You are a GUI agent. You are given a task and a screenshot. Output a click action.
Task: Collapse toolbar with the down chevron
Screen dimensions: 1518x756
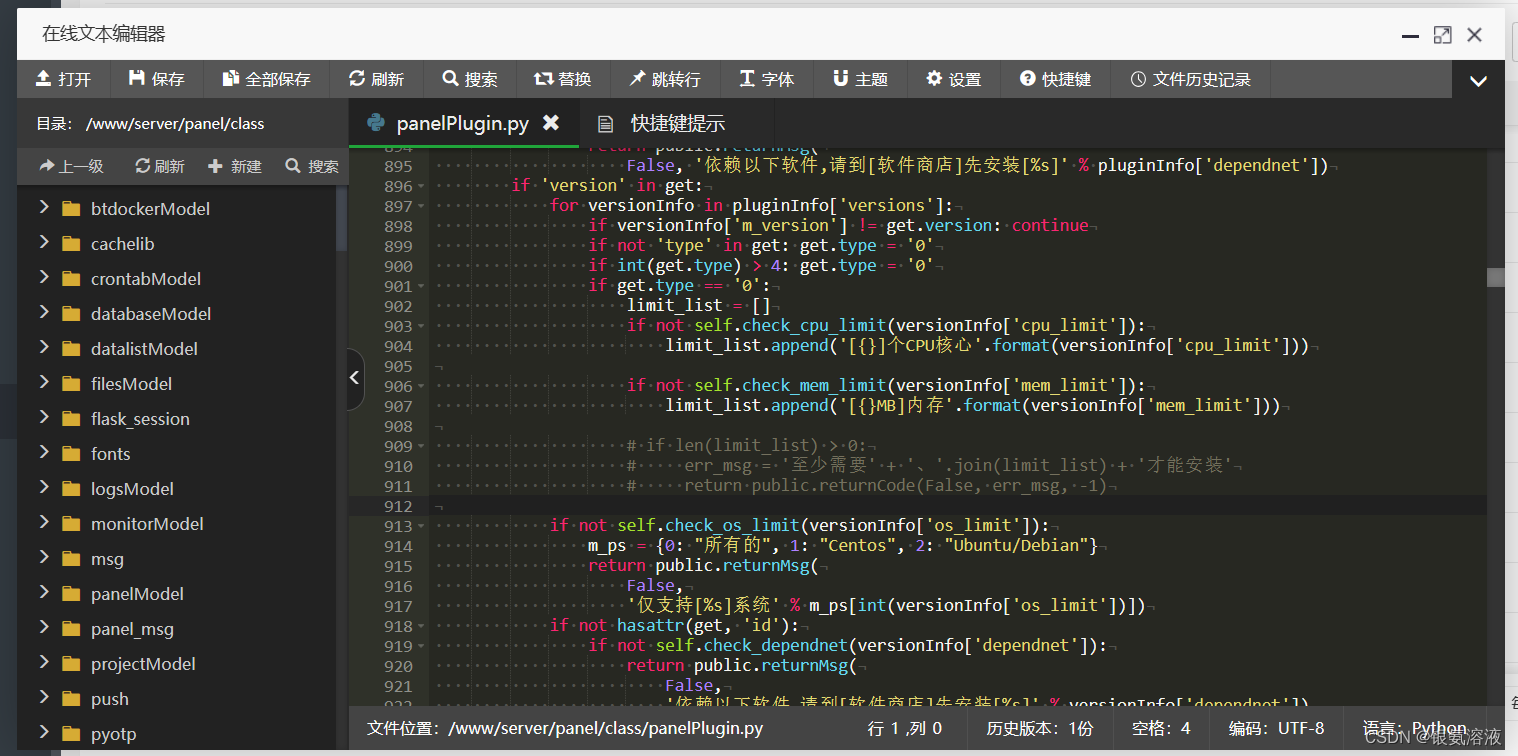(1478, 80)
